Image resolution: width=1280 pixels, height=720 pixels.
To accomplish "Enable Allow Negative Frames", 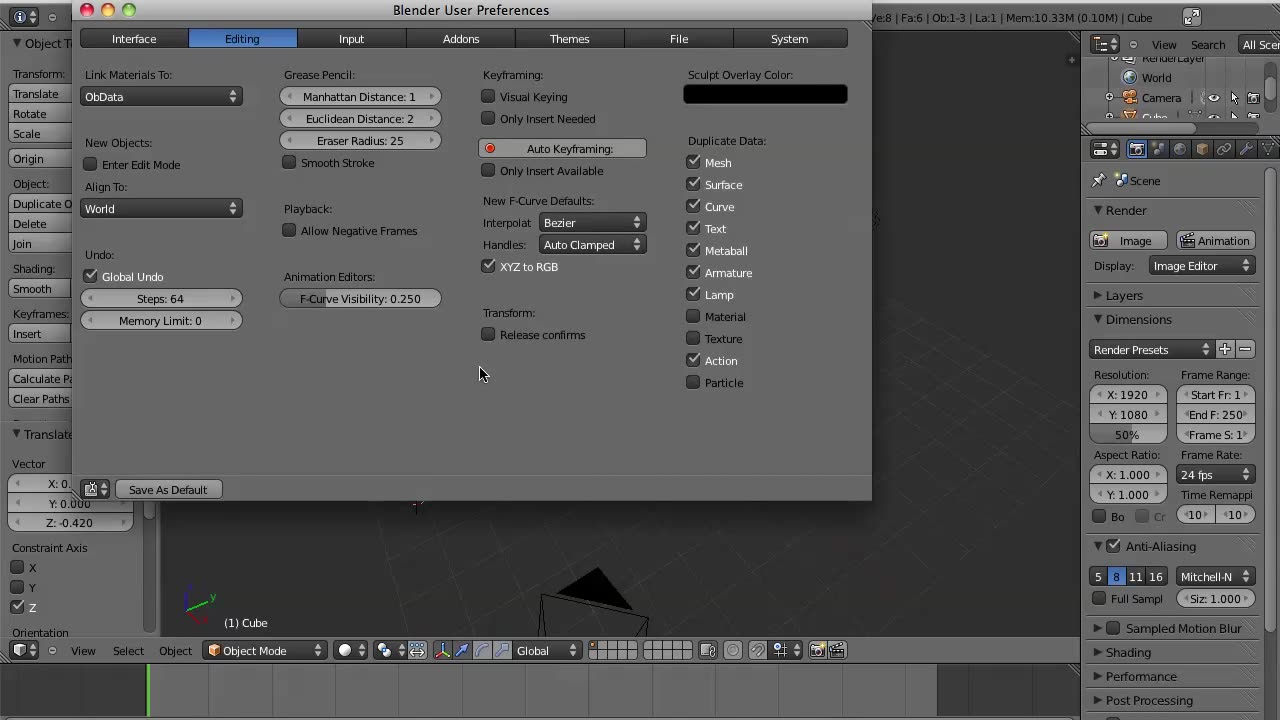I will [290, 231].
